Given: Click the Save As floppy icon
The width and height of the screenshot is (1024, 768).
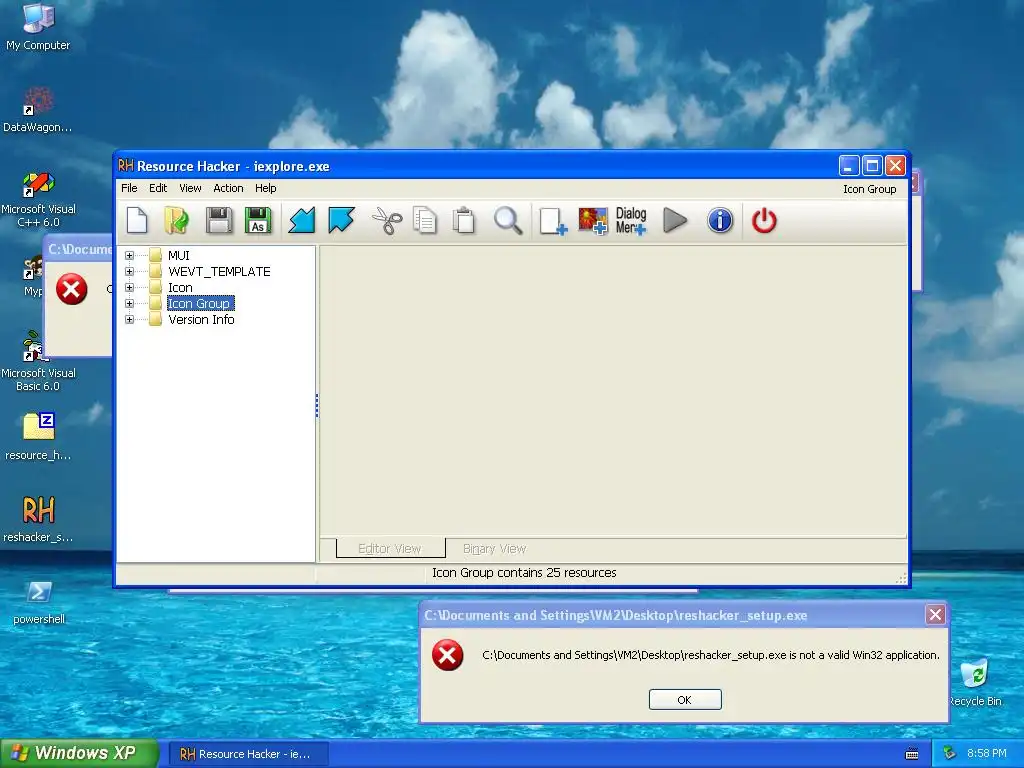Looking at the screenshot, I should click(x=258, y=220).
